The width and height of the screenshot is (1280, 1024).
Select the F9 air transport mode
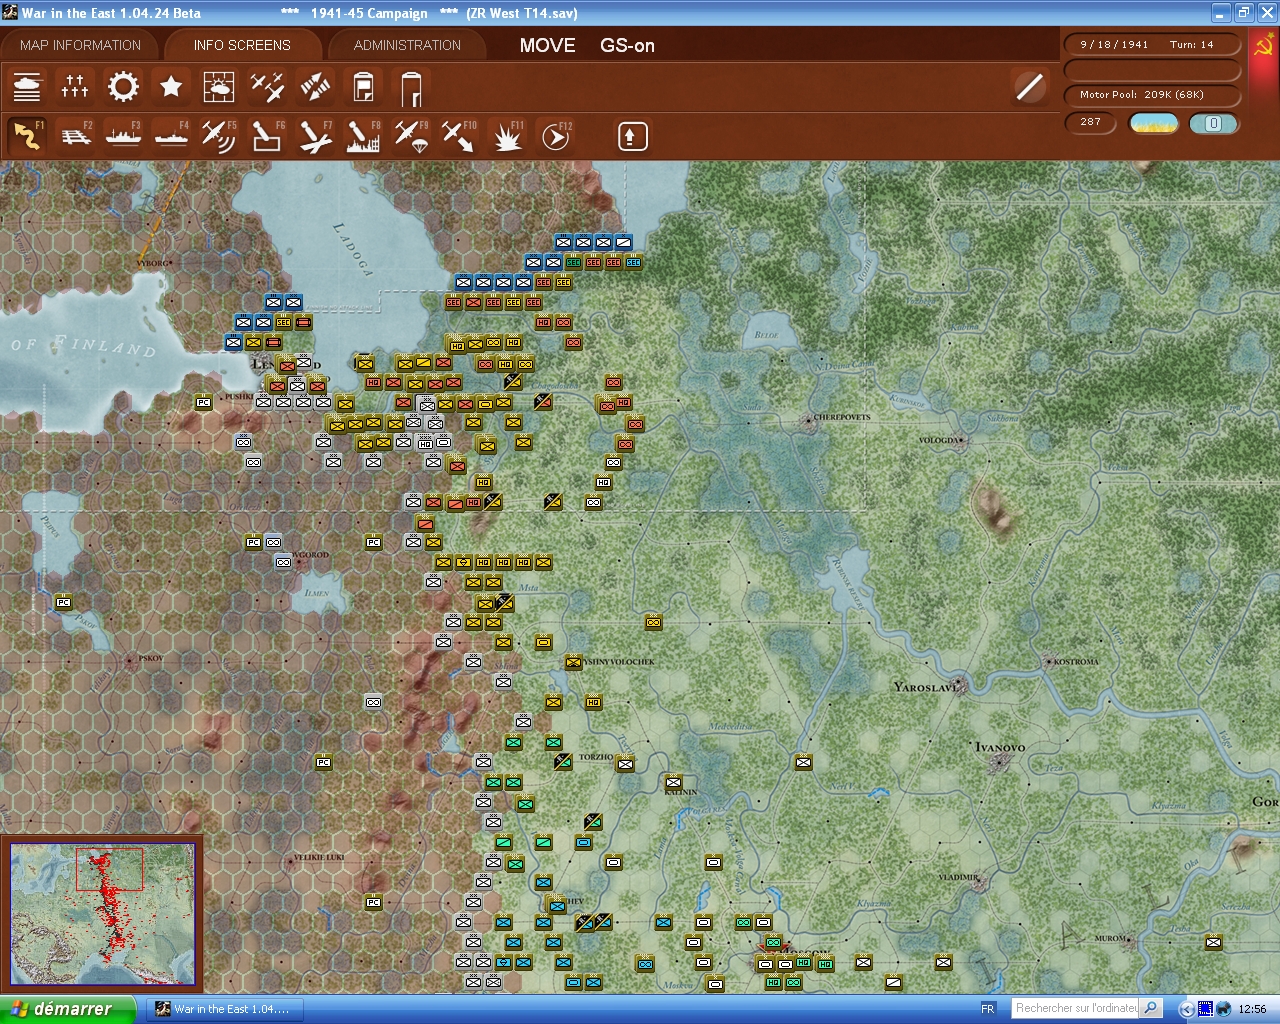[x=411, y=136]
